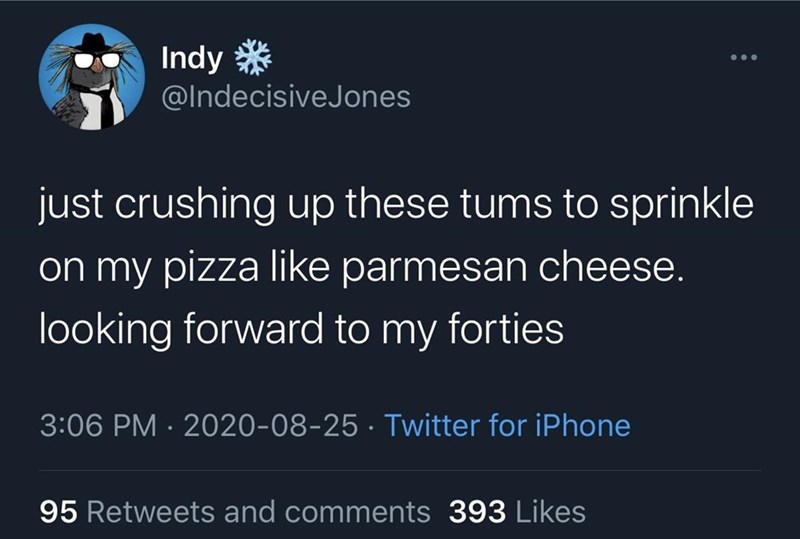Open the "Retweets and comments" label
The height and width of the screenshot is (539, 800).
[x=260, y=512]
